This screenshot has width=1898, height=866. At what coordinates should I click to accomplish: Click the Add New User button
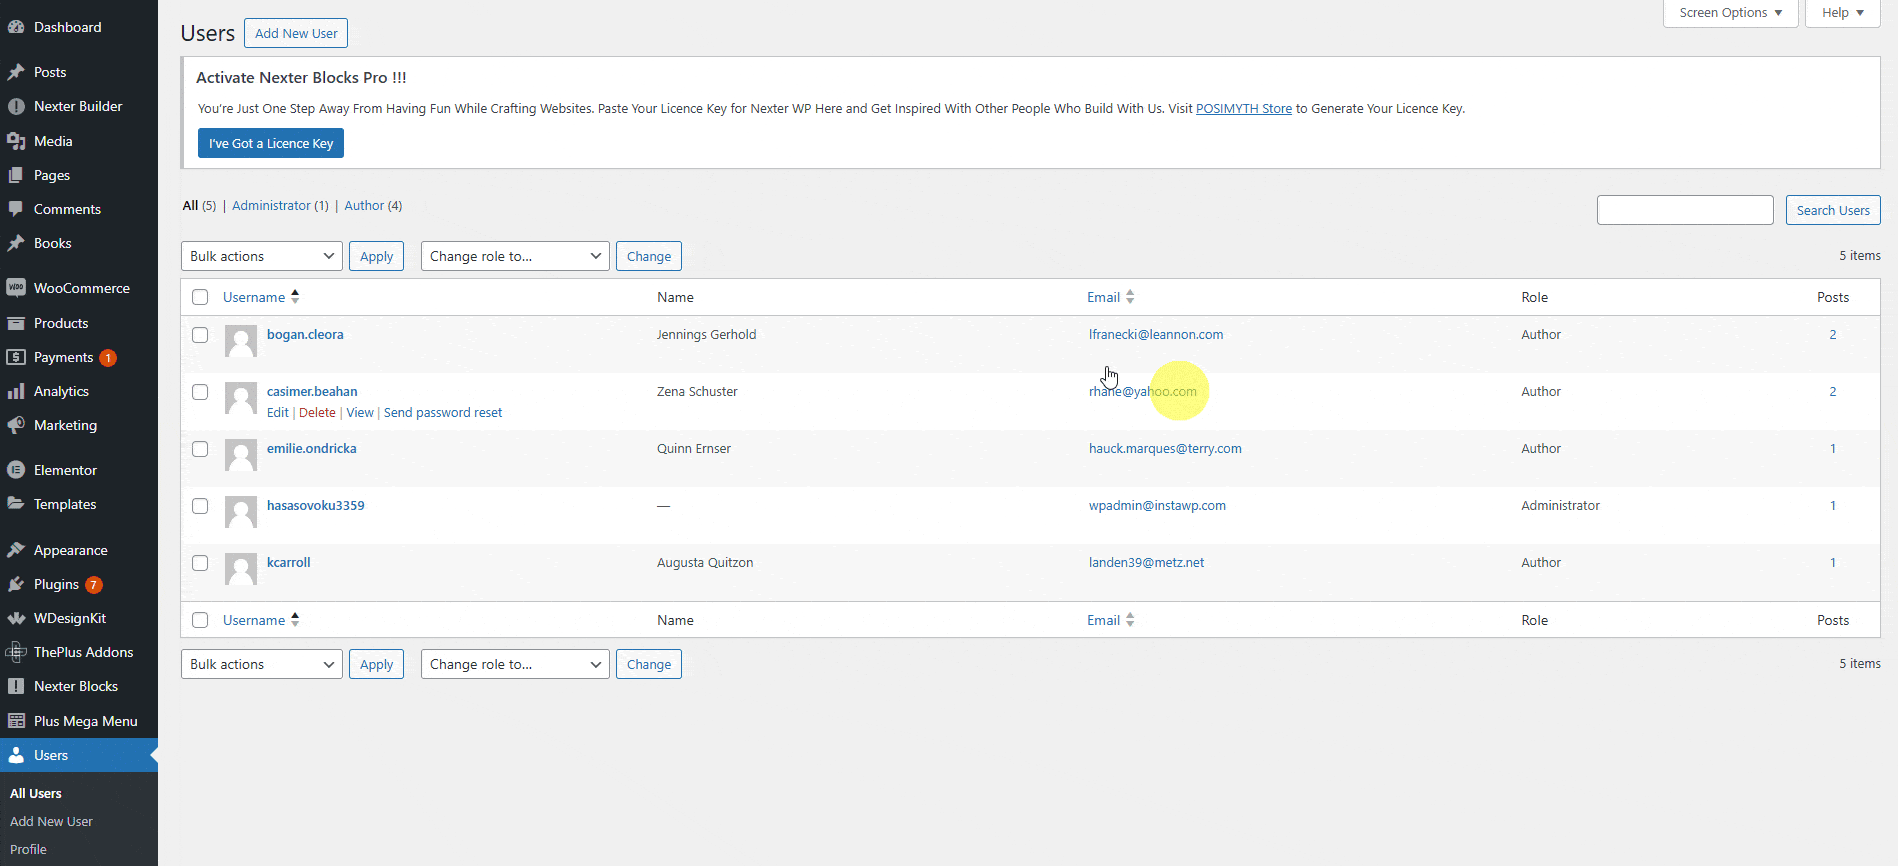(296, 33)
